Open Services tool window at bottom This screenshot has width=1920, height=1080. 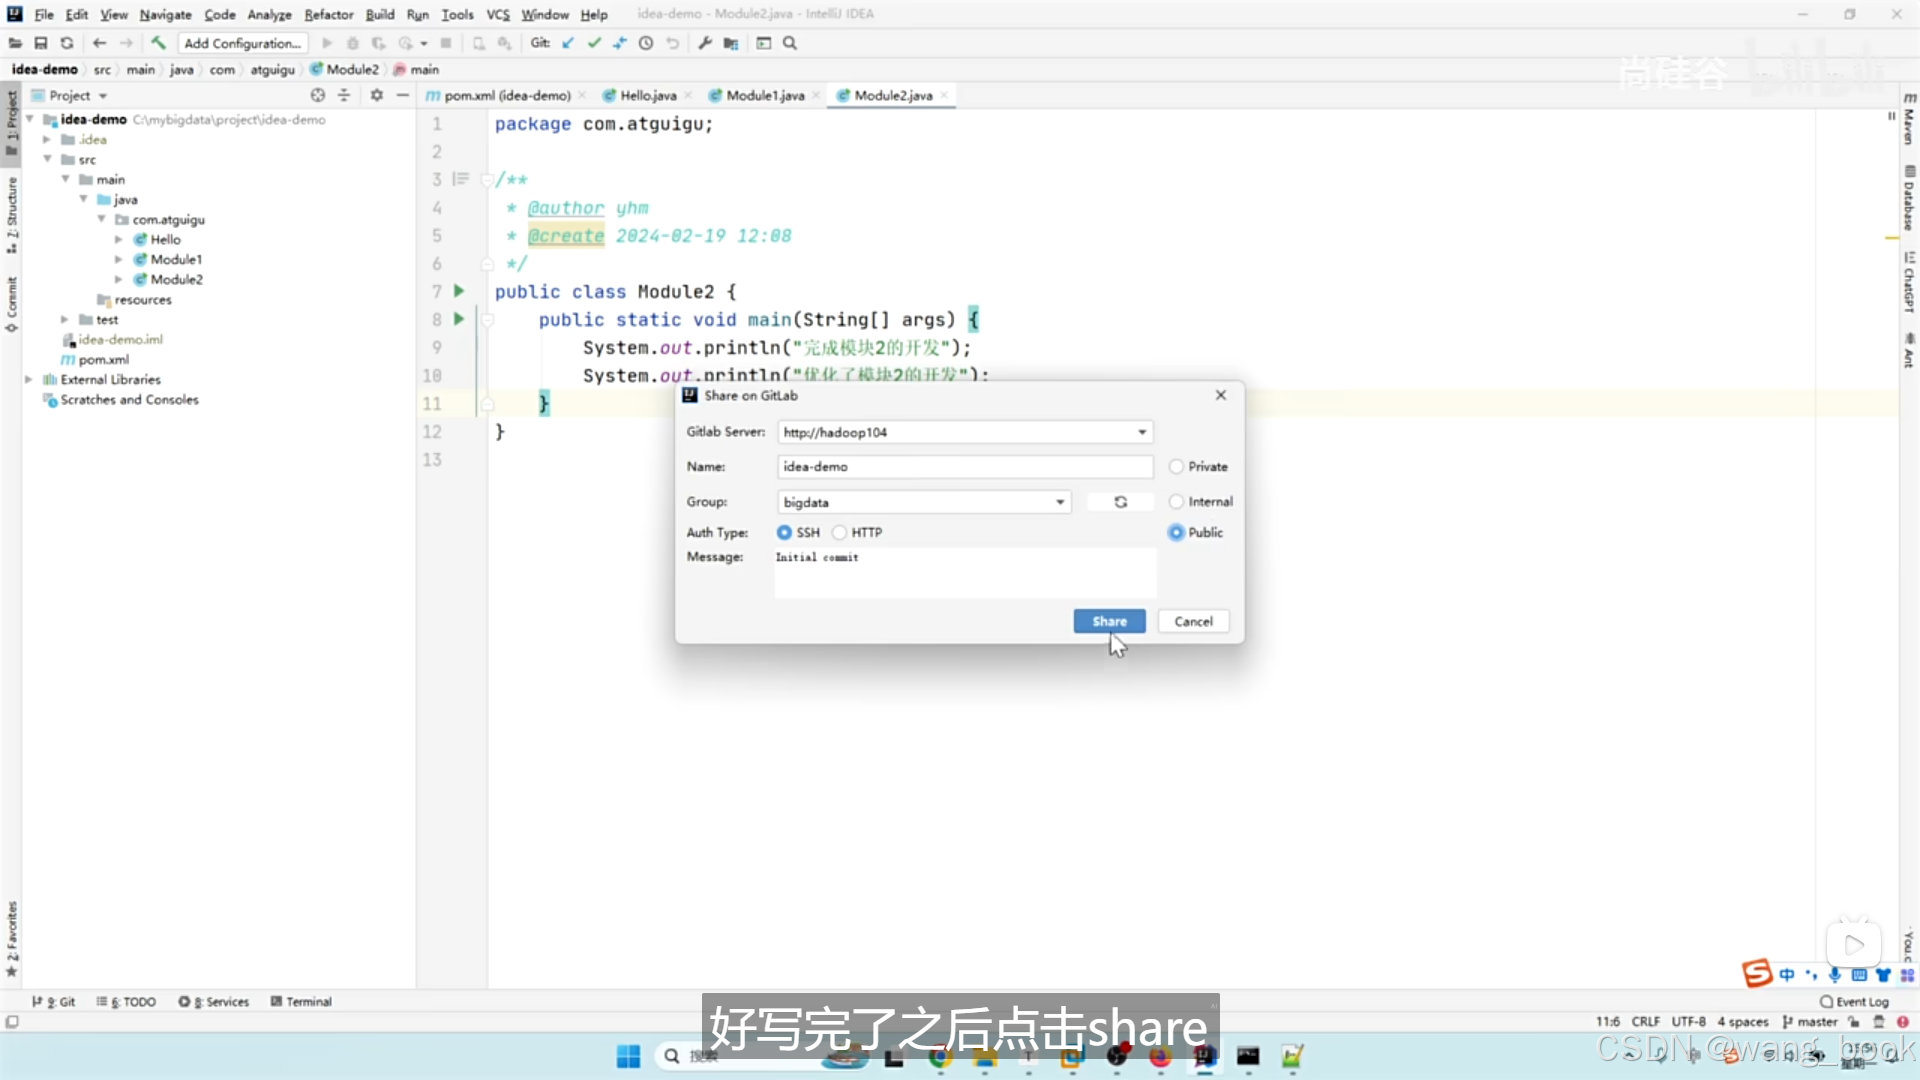tap(214, 1002)
